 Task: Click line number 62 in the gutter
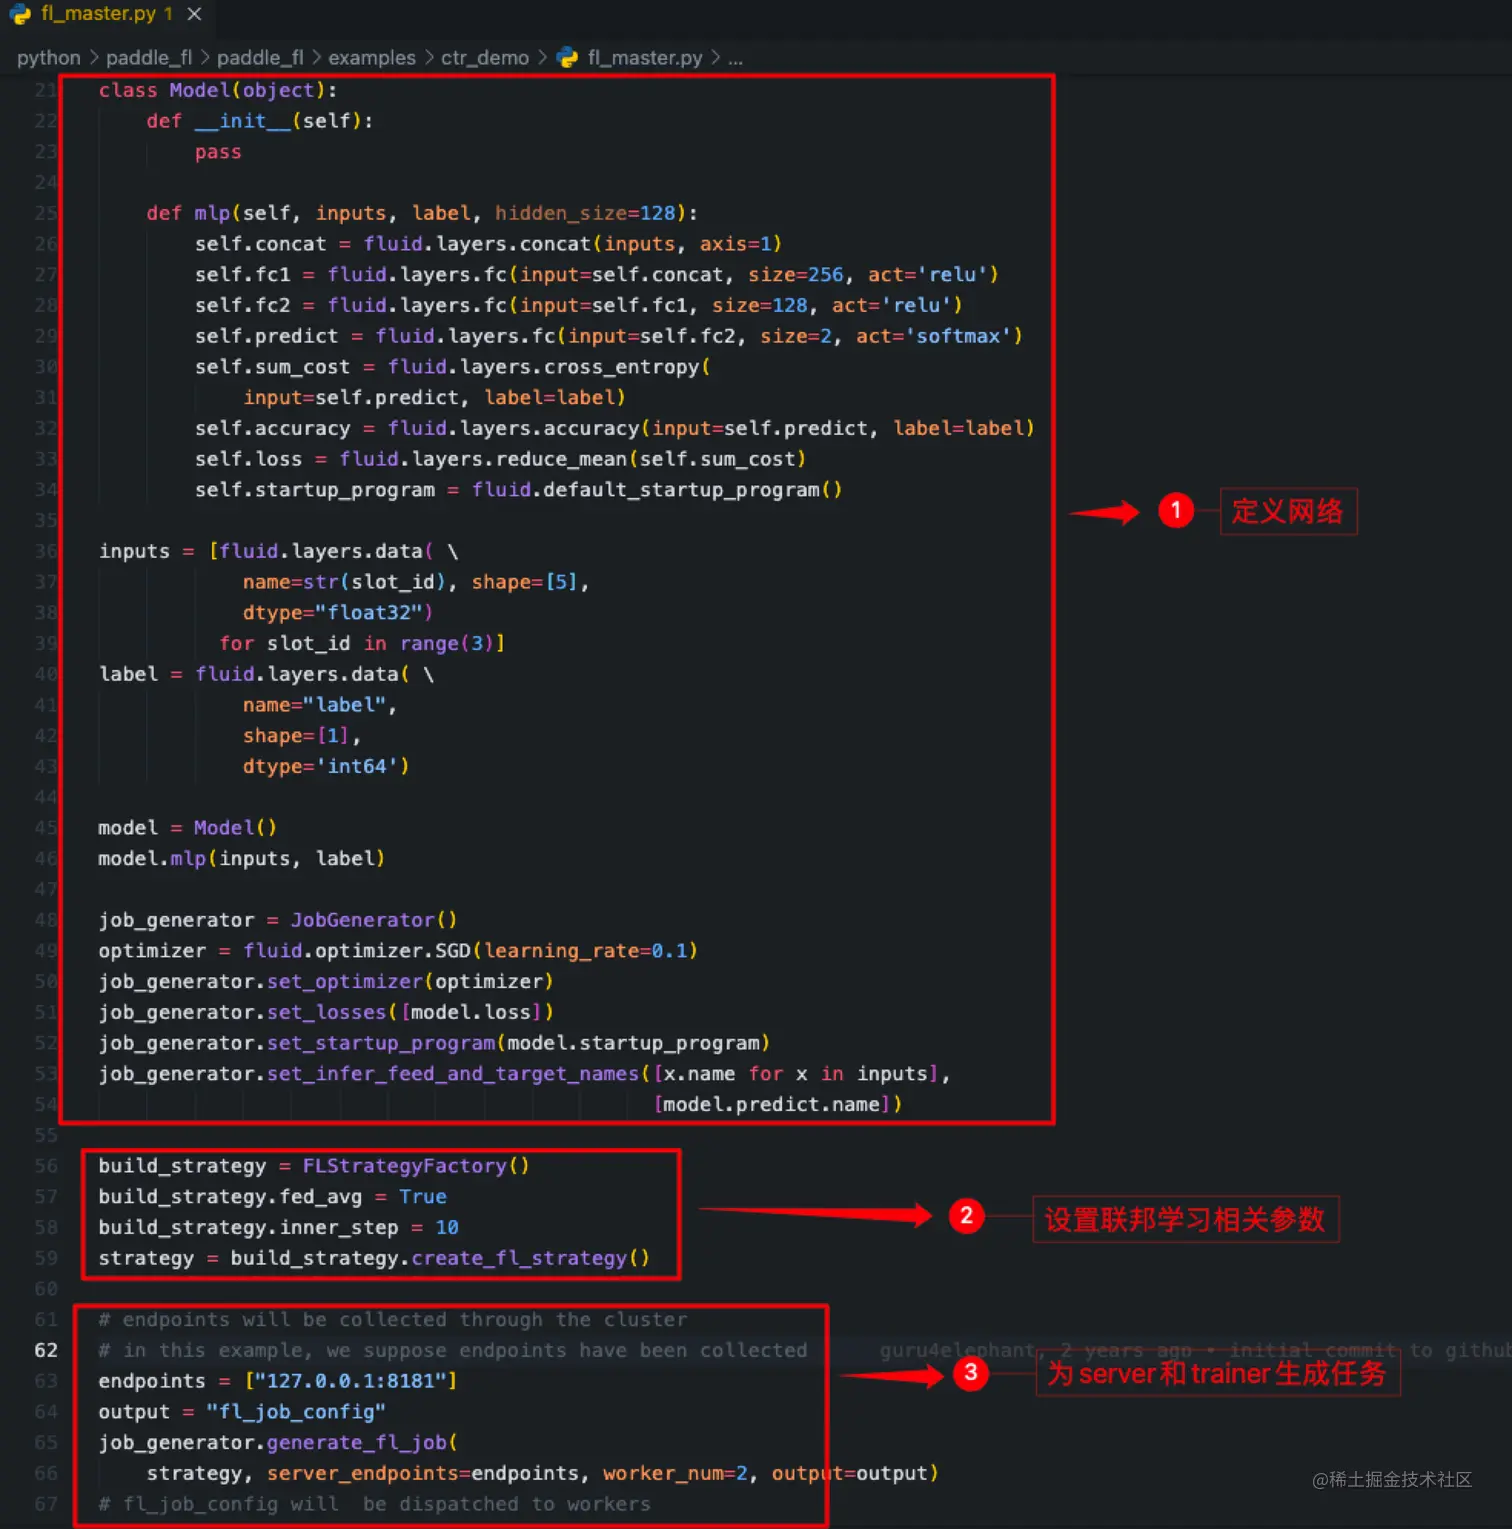(x=46, y=1351)
